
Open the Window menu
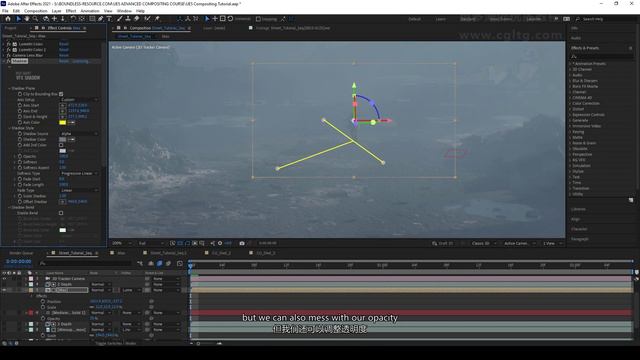click(124, 11)
